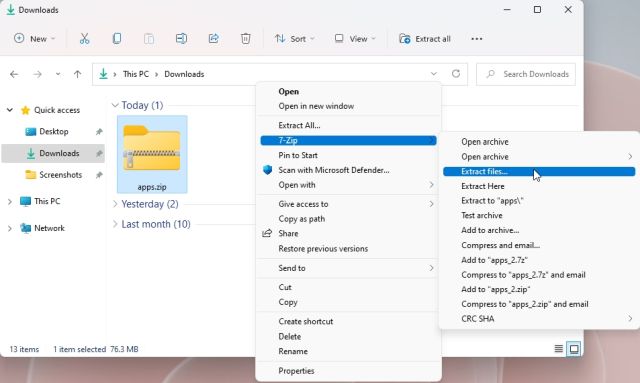Select the apps.zip file thumbnail
This screenshot has width=640, height=383.
point(152,154)
